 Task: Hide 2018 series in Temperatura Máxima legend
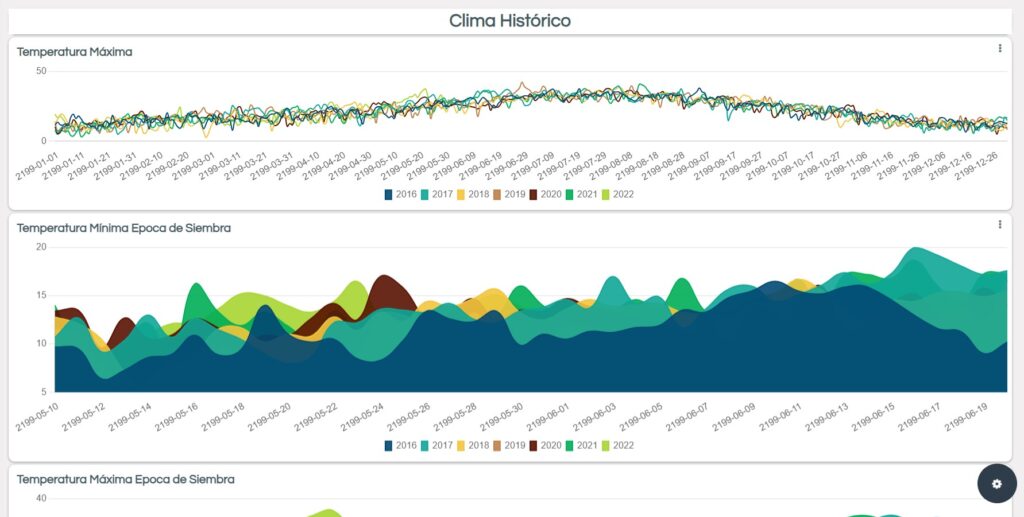(x=473, y=194)
